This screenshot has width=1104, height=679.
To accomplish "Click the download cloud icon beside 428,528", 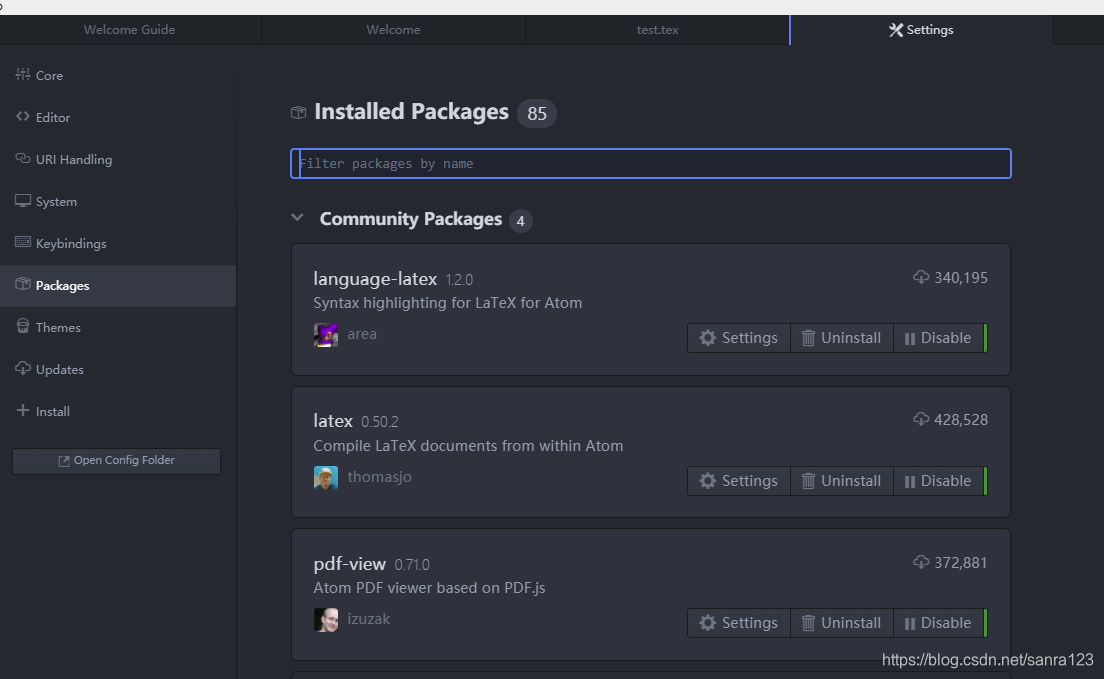I will point(921,419).
